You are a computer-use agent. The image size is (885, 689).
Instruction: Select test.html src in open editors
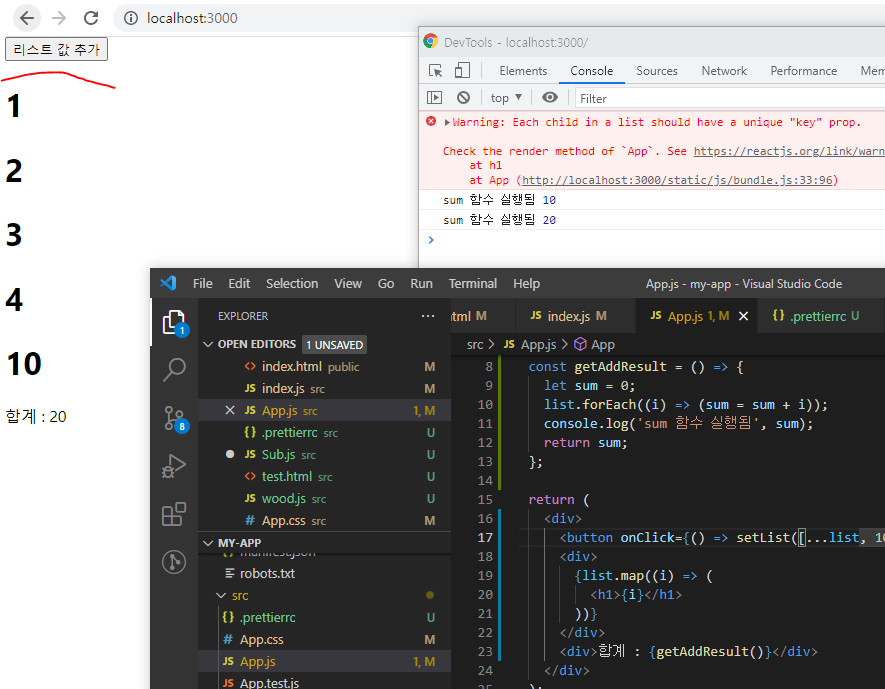(x=325, y=477)
